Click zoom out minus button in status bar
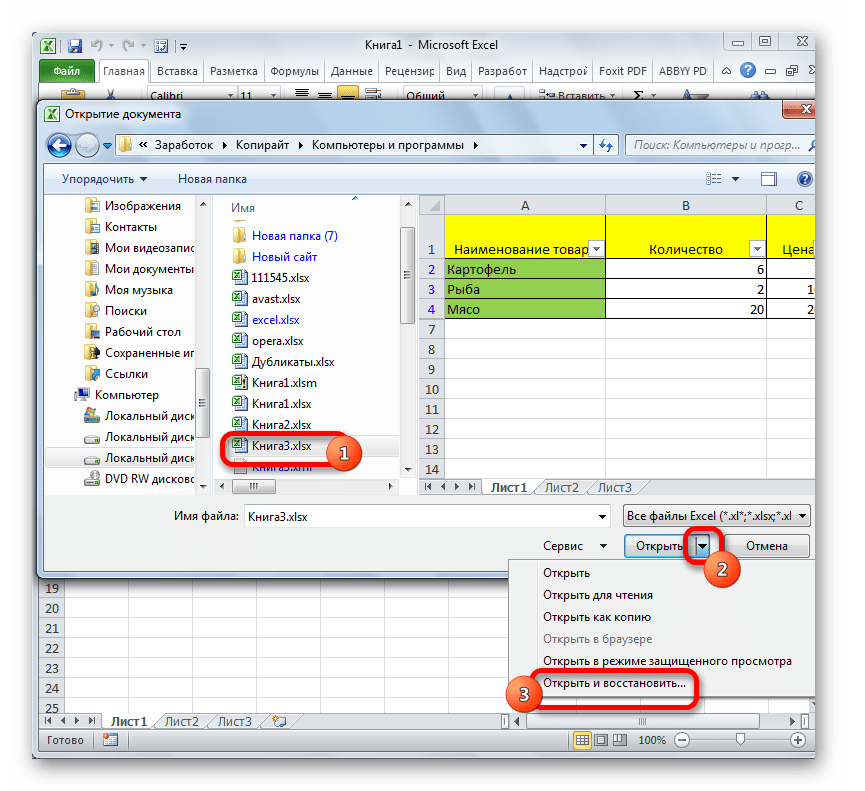Image resolution: width=865 pixels, height=791 pixels. pyautogui.click(x=682, y=740)
